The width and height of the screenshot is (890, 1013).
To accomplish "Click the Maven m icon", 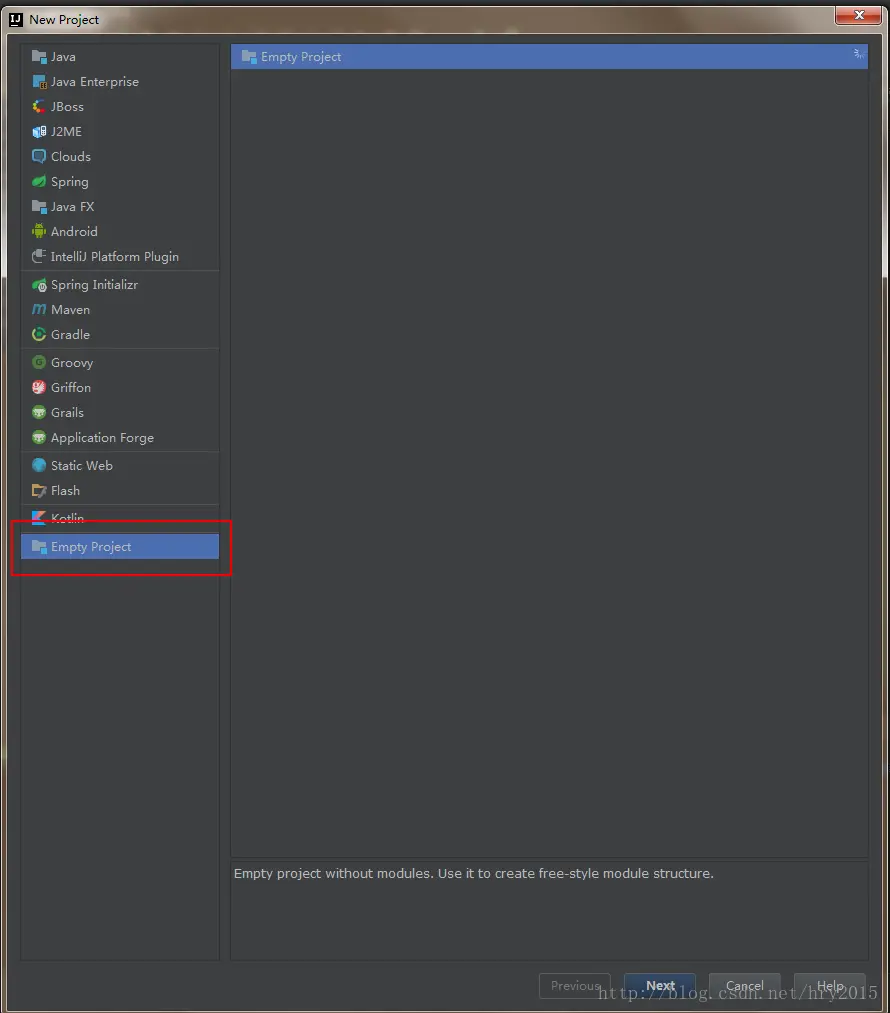I will [x=39, y=309].
